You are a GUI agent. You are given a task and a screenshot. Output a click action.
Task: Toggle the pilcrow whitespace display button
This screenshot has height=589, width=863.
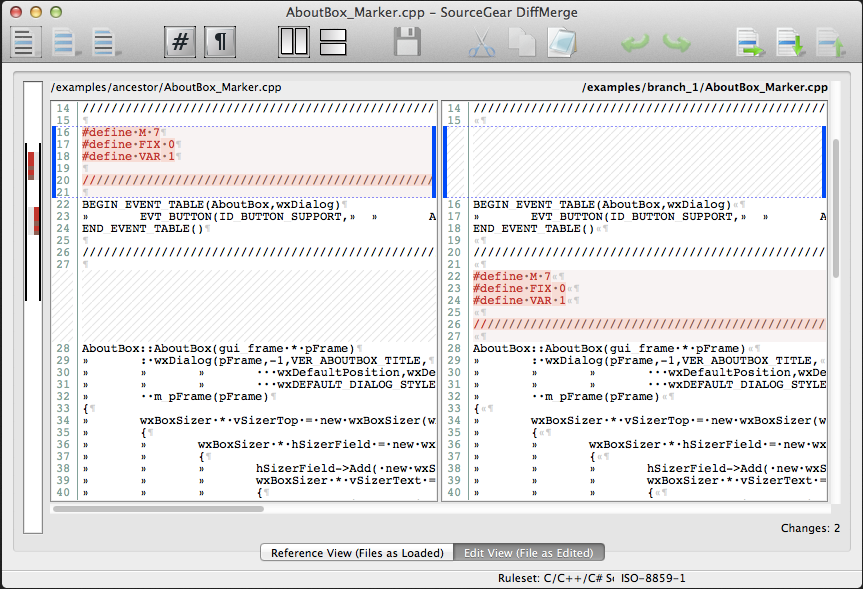click(220, 42)
